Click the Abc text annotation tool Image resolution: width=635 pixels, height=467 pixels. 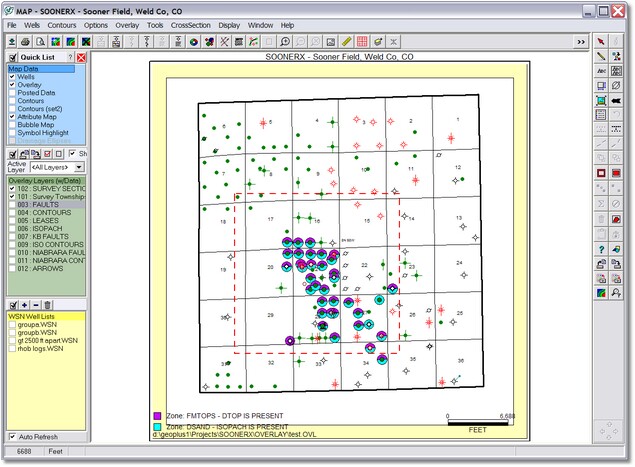click(x=601, y=71)
